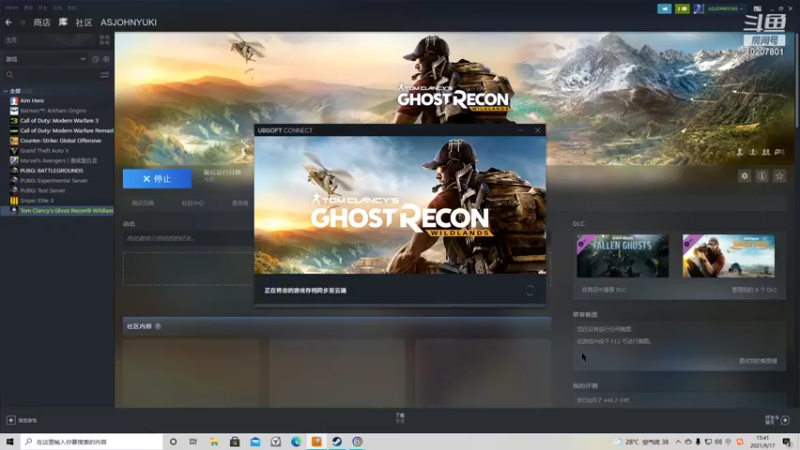Open the game's community hub tab
This screenshot has width=800, height=450.
(192, 203)
